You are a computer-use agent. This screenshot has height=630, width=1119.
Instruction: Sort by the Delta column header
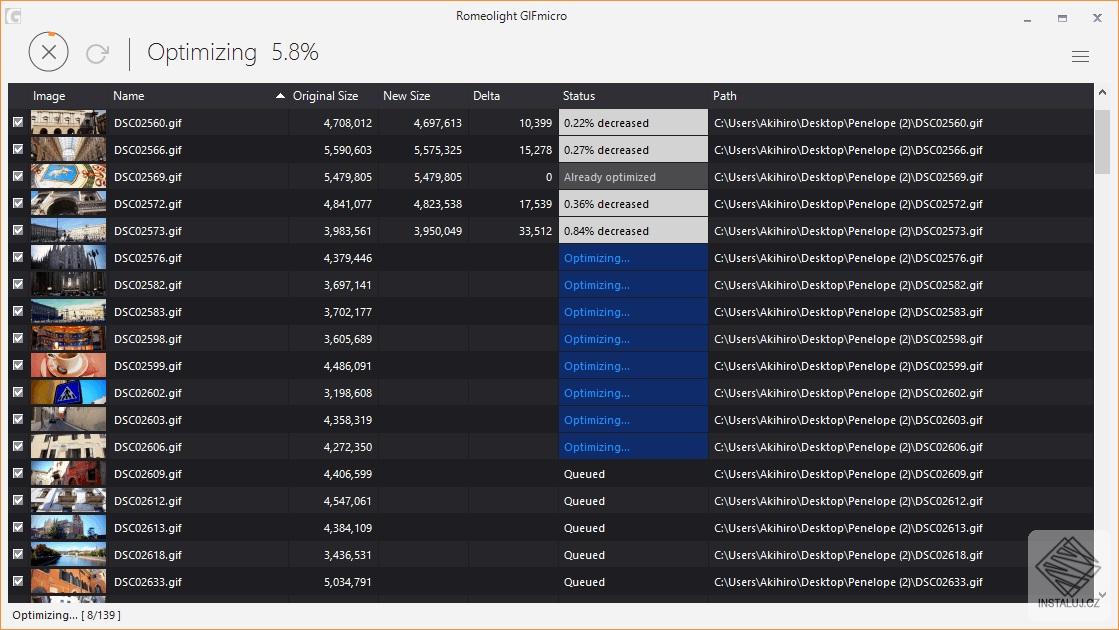486,96
